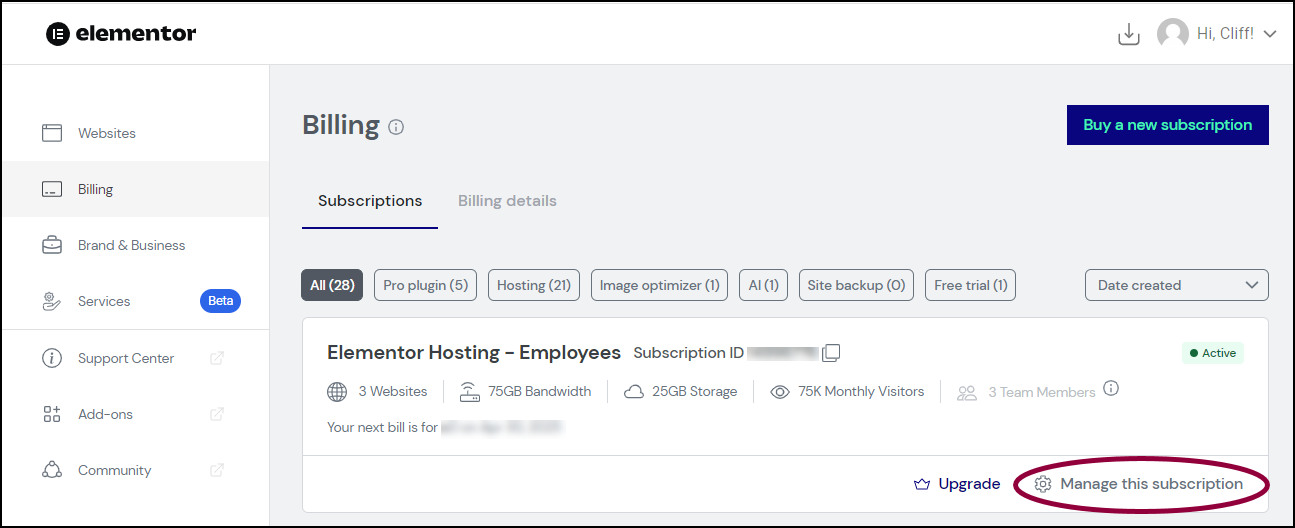
Task: Filter by Pro plugin (5)
Action: point(426,285)
